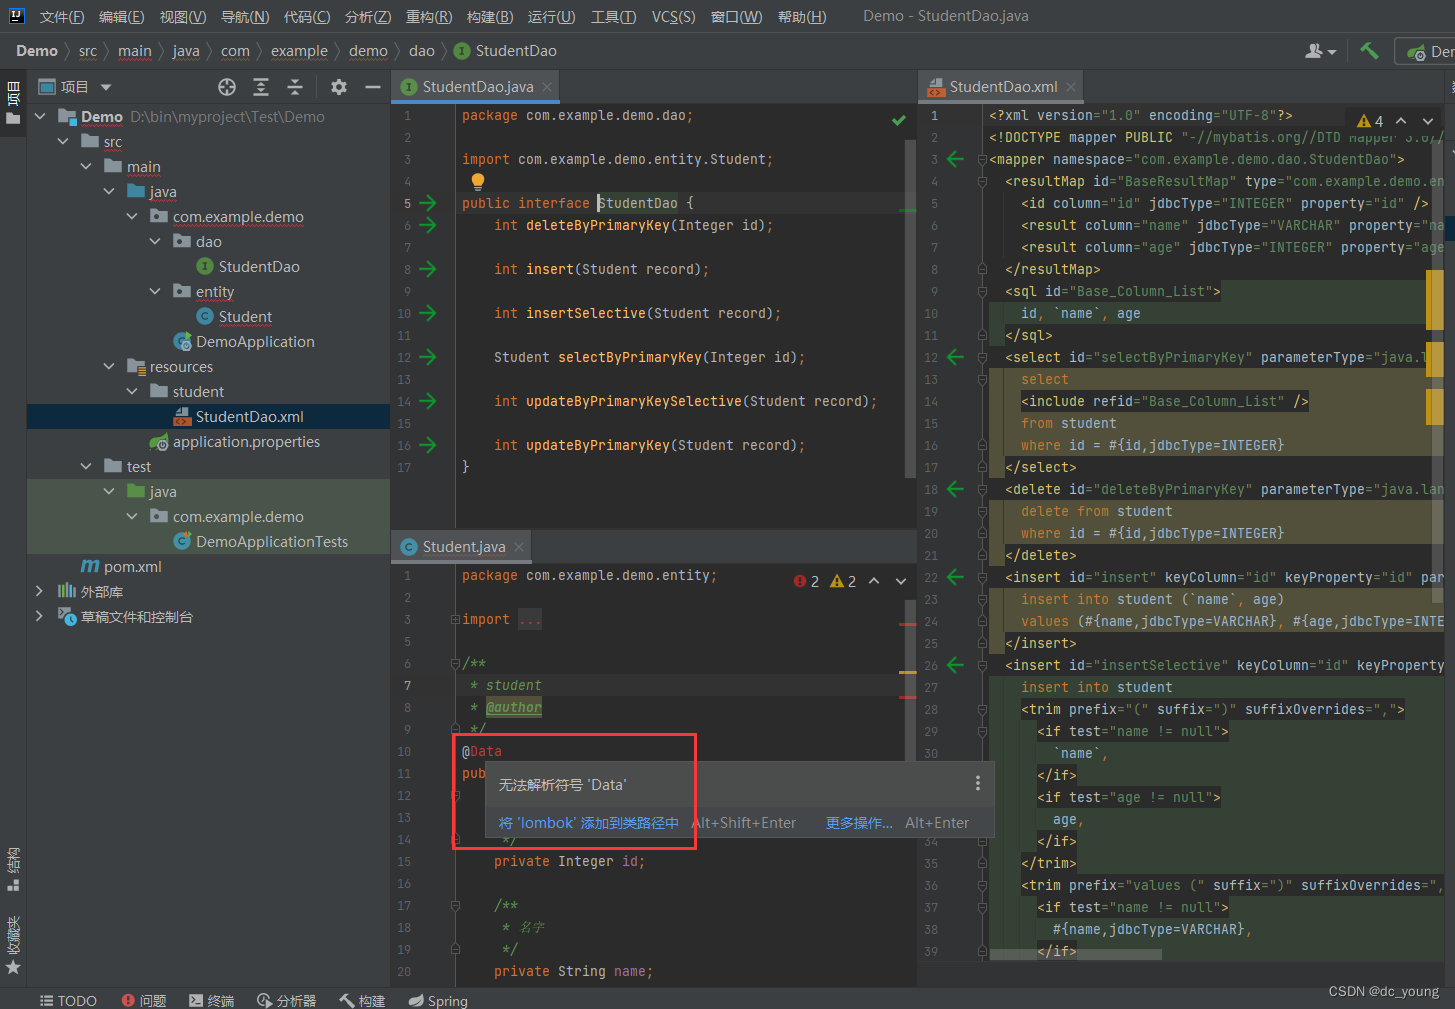Image resolution: width=1455 pixels, height=1009 pixels.
Task: Switch to StudentDao.xml editor tab
Action: tap(1003, 87)
